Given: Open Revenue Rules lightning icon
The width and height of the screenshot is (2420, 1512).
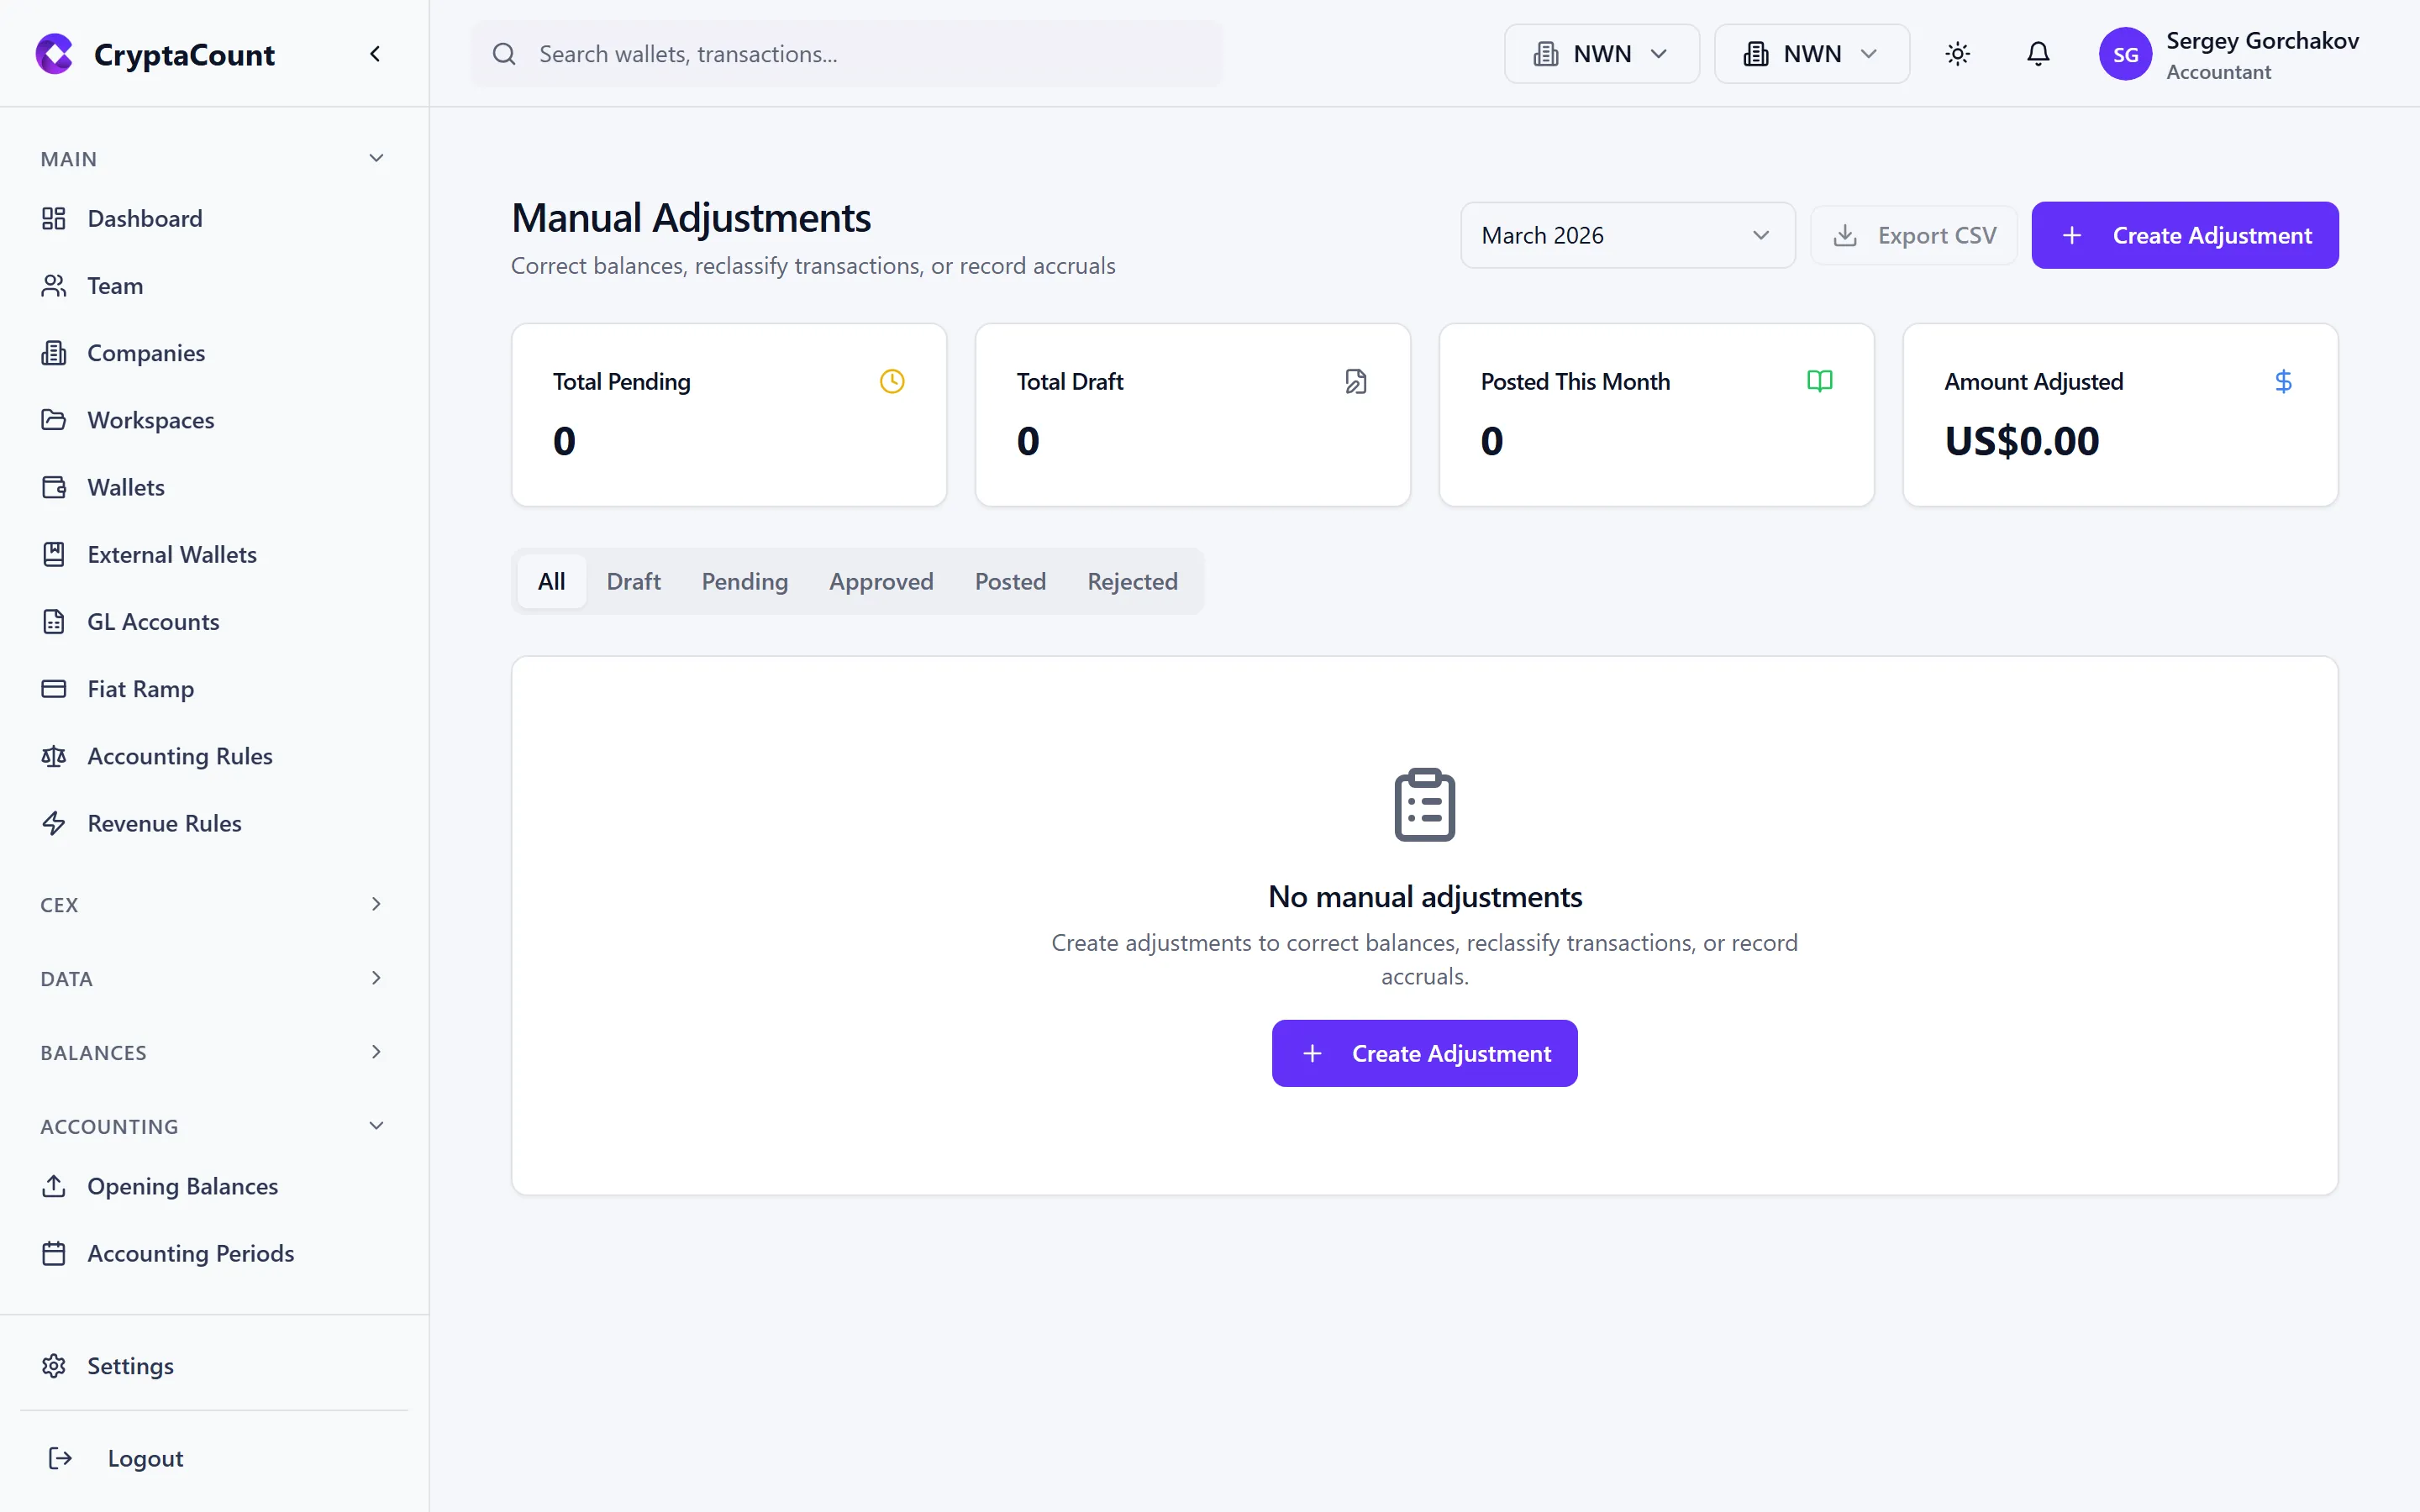Looking at the screenshot, I should click(54, 823).
